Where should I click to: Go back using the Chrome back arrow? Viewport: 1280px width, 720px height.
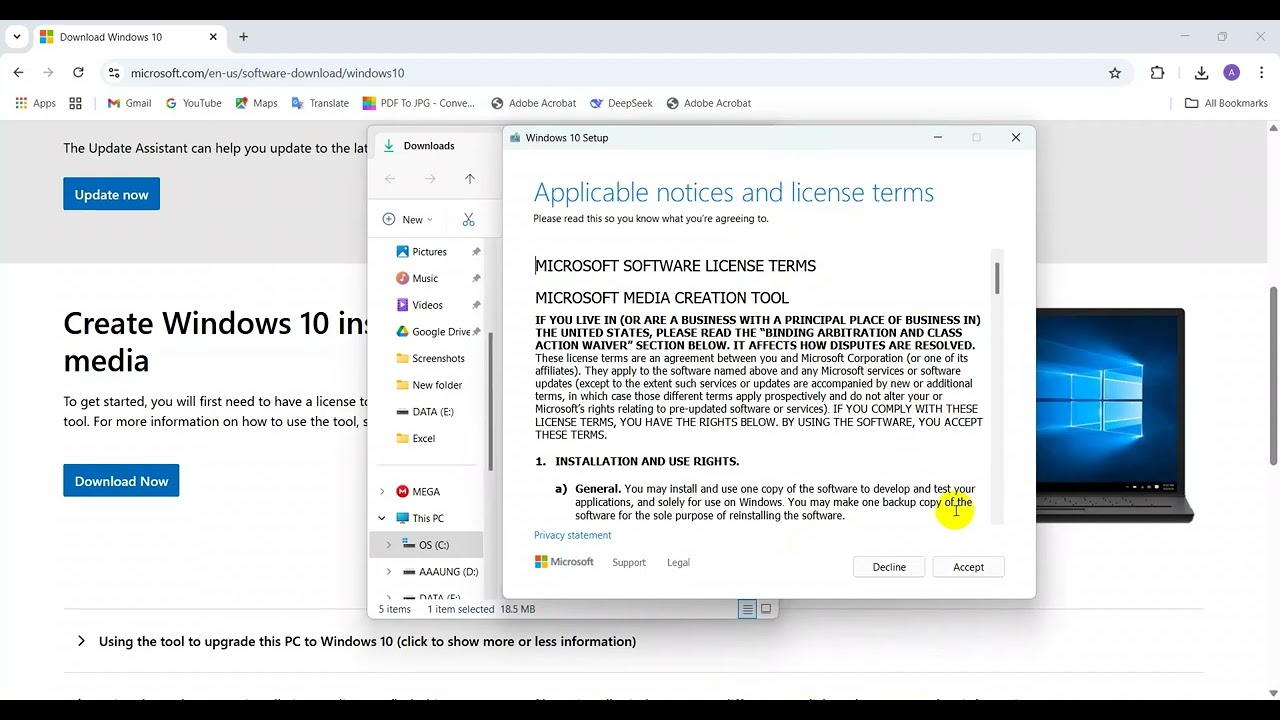(x=18, y=73)
